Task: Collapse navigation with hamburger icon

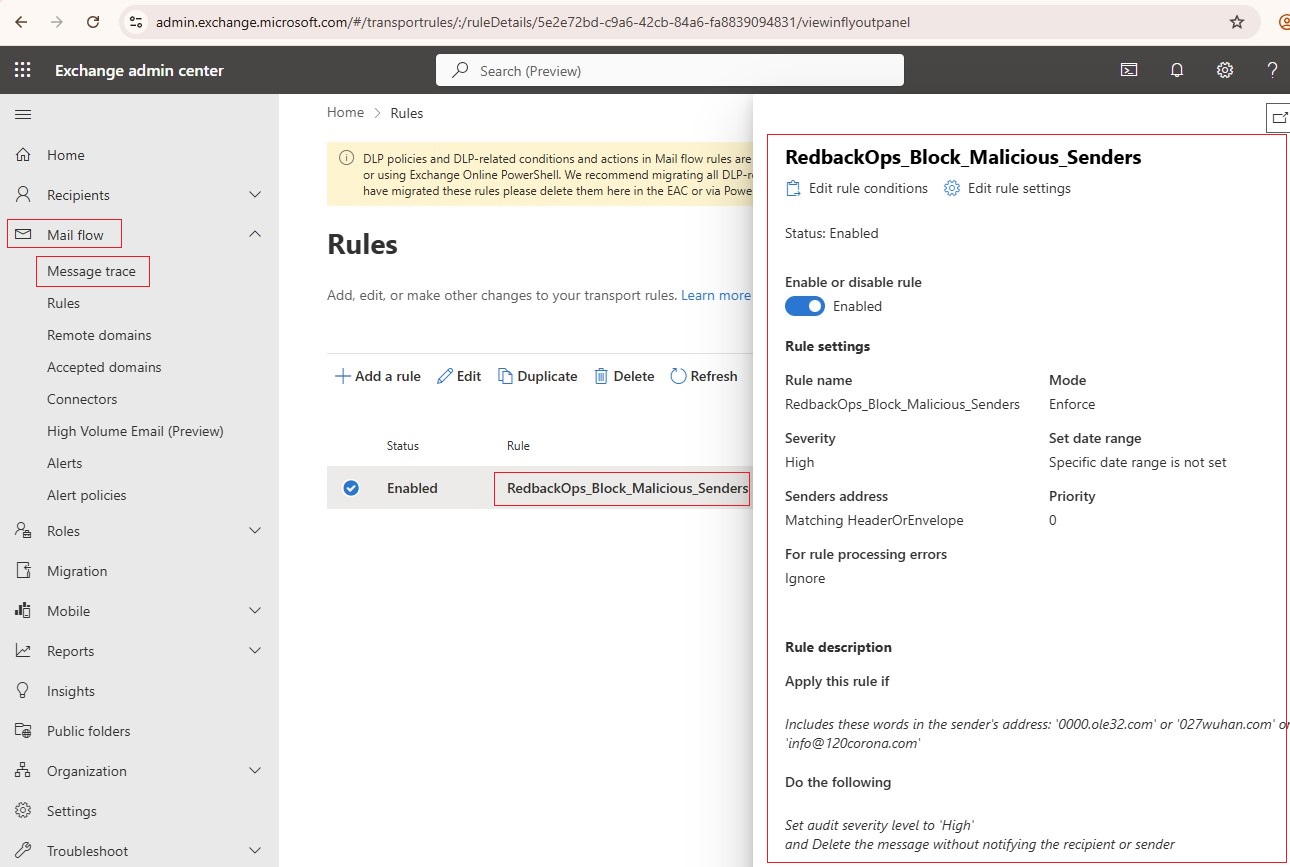Action: click(22, 114)
